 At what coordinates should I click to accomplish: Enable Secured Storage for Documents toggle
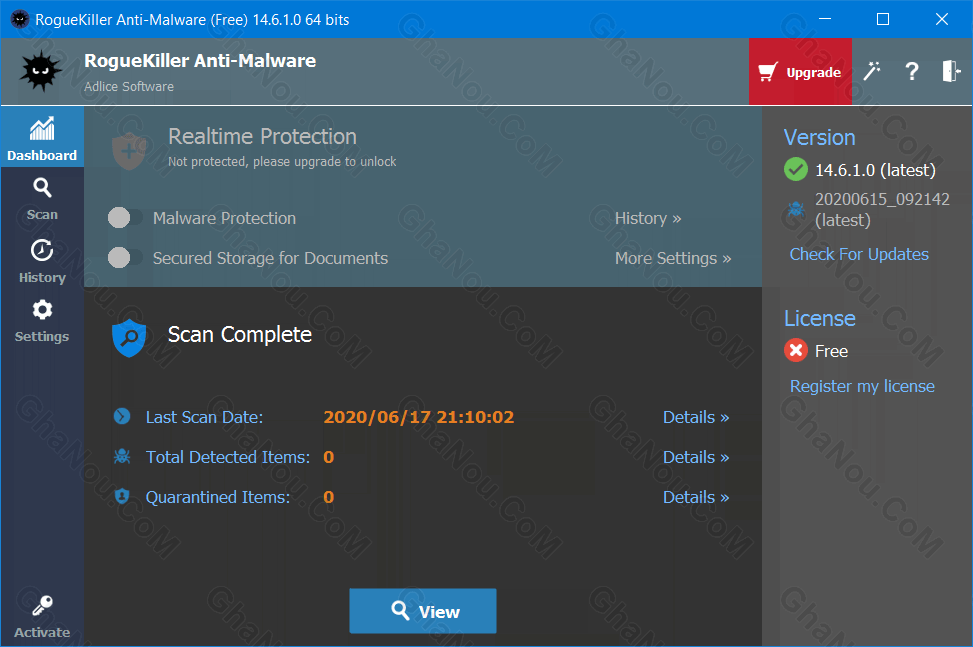[125, 258]
